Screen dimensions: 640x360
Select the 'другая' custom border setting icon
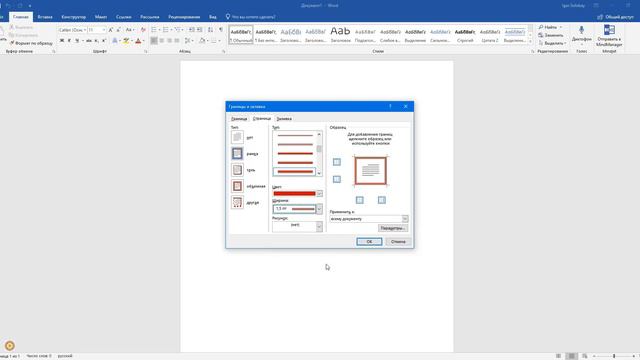(237, 202)
